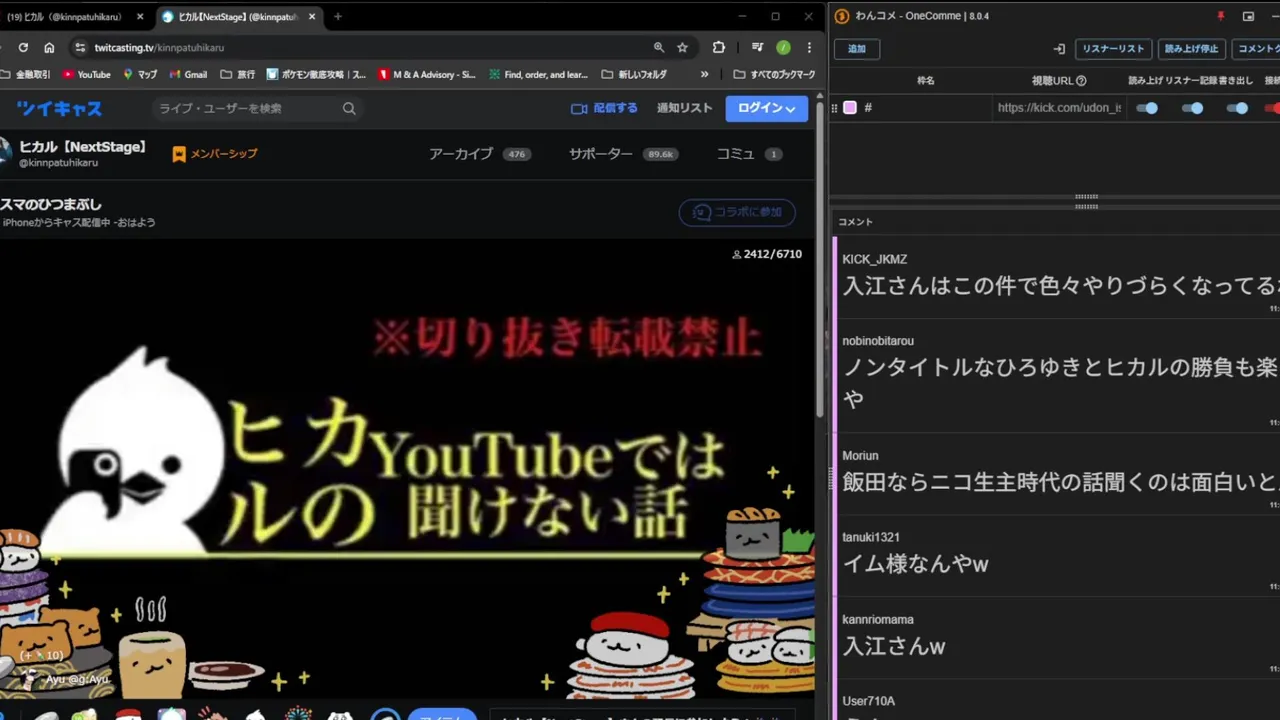Open the アーカイブ tab
The height and width of the screenshot is (720, 1280).
coord(479,154)
